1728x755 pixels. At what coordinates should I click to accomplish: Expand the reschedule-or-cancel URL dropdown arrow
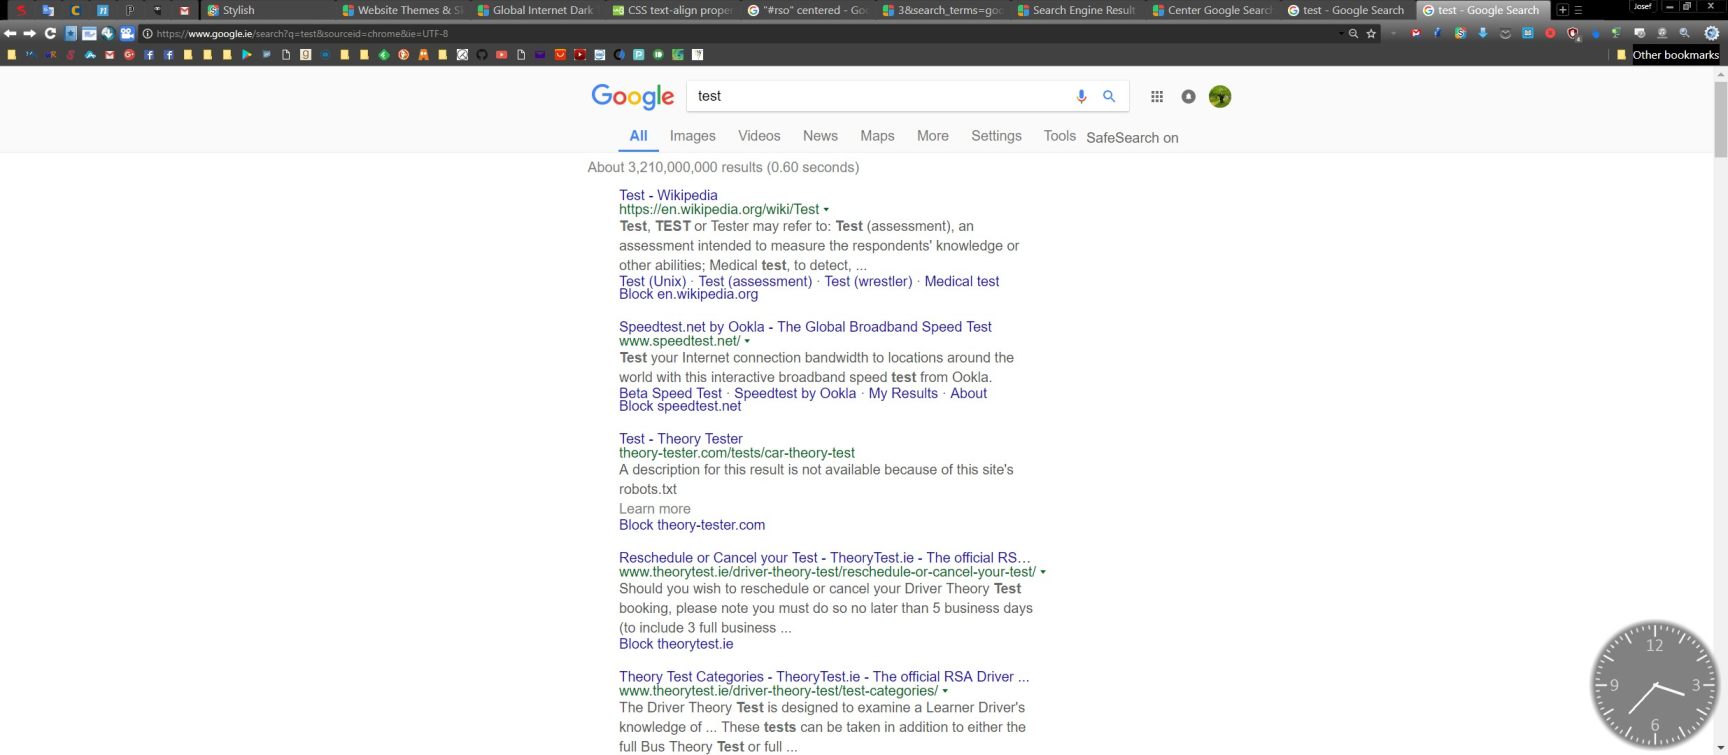coord(1043,572)
